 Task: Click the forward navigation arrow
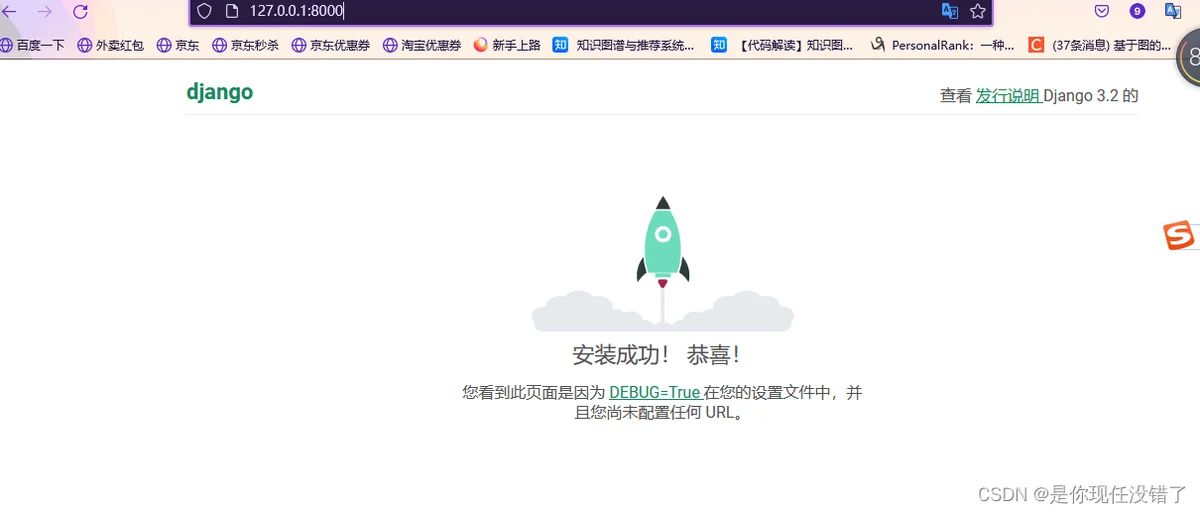click(x=45, y=11)
